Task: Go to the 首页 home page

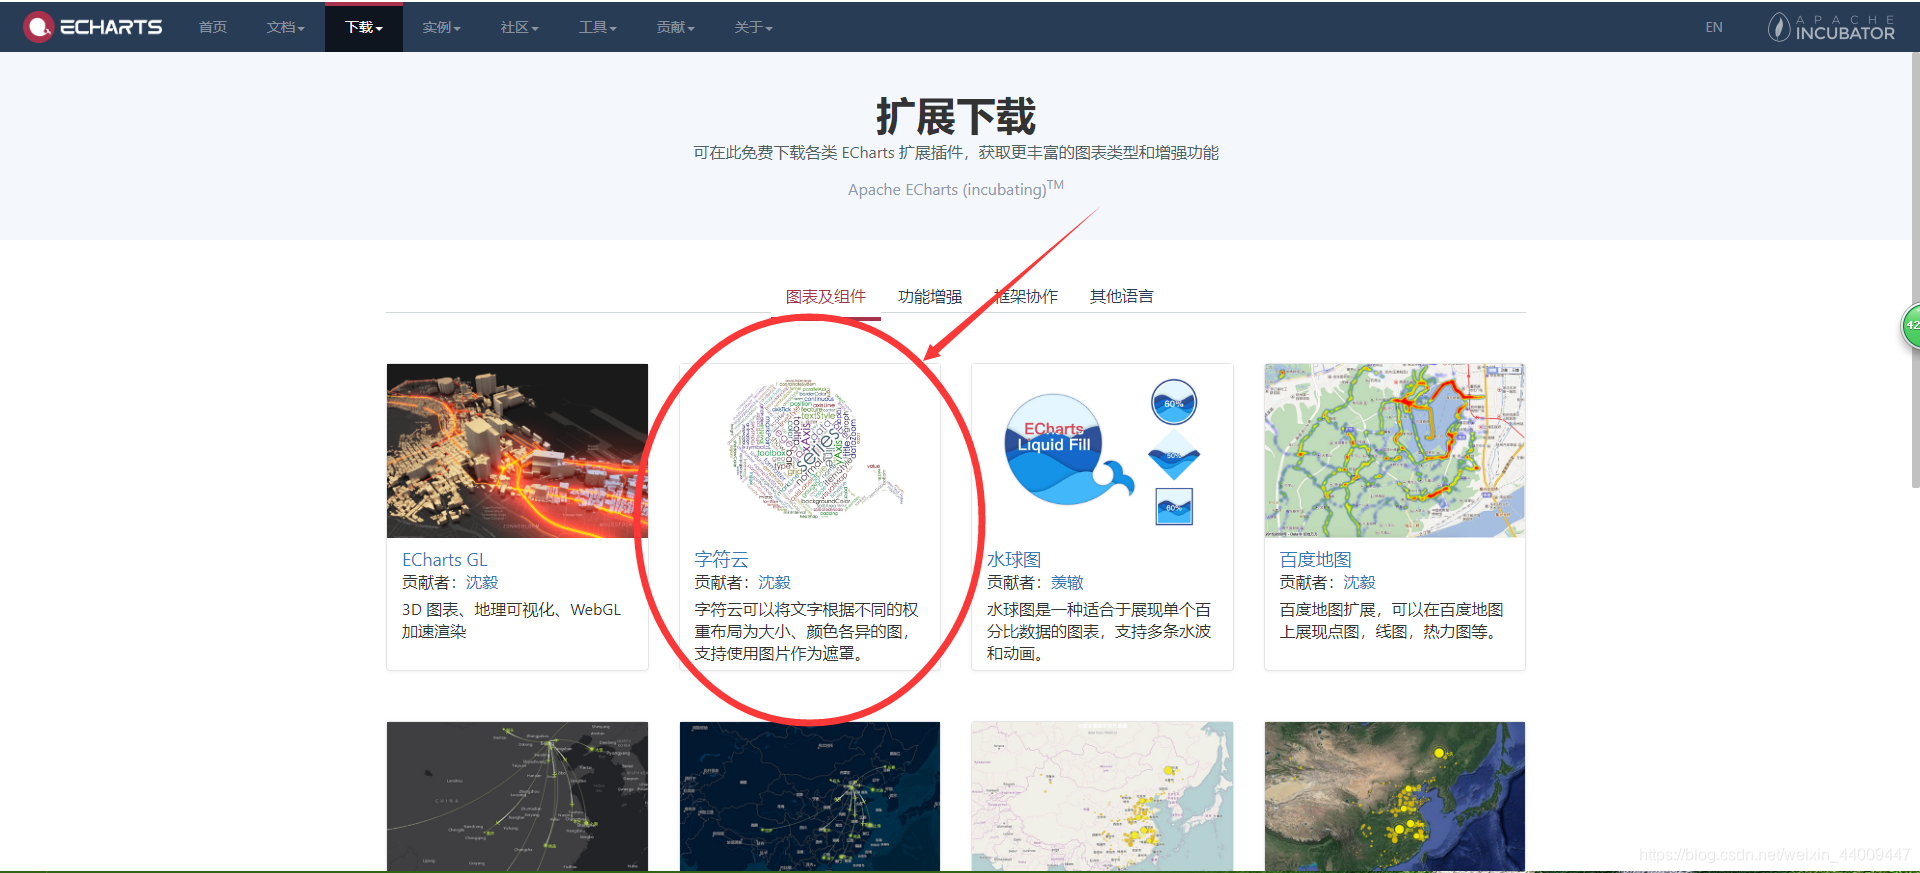Action: click(212, 27)
